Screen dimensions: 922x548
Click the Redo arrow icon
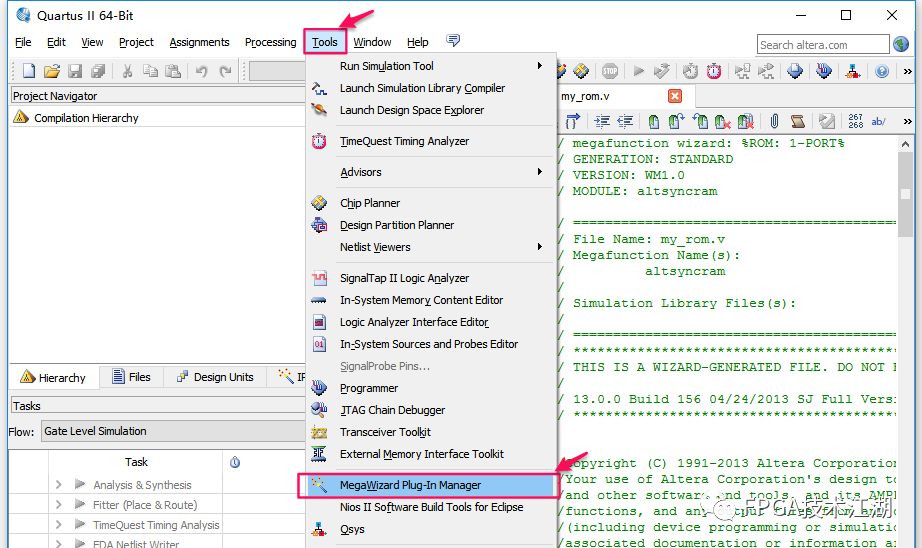pyautogui.click(x=225, y=71)
